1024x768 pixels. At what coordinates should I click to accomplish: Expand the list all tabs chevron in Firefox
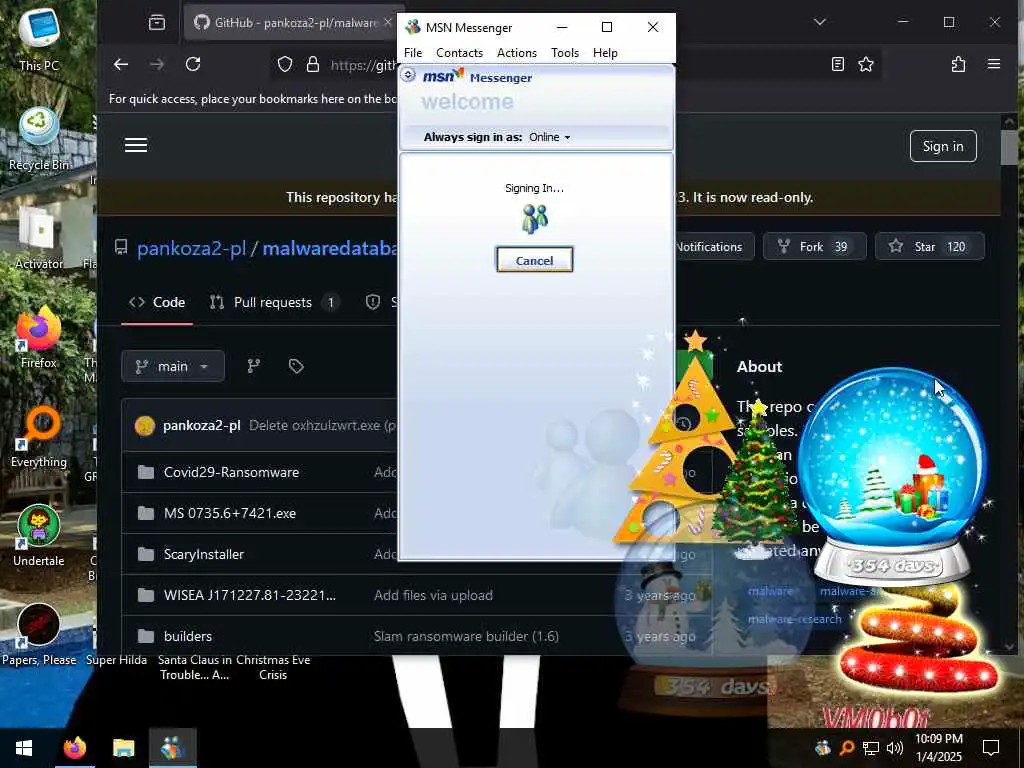[x=820, y=22]
